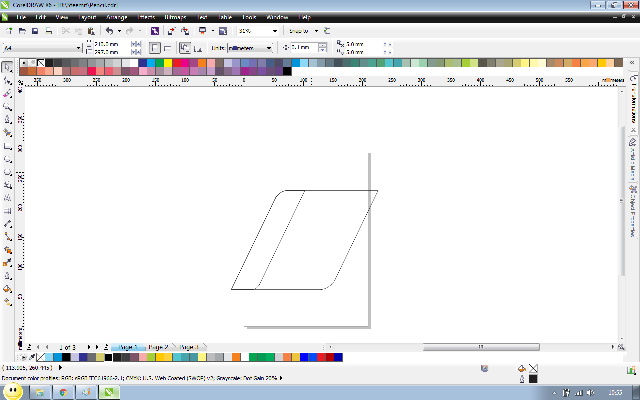Toggle apply layout to current page only

(x=198, y=48)
